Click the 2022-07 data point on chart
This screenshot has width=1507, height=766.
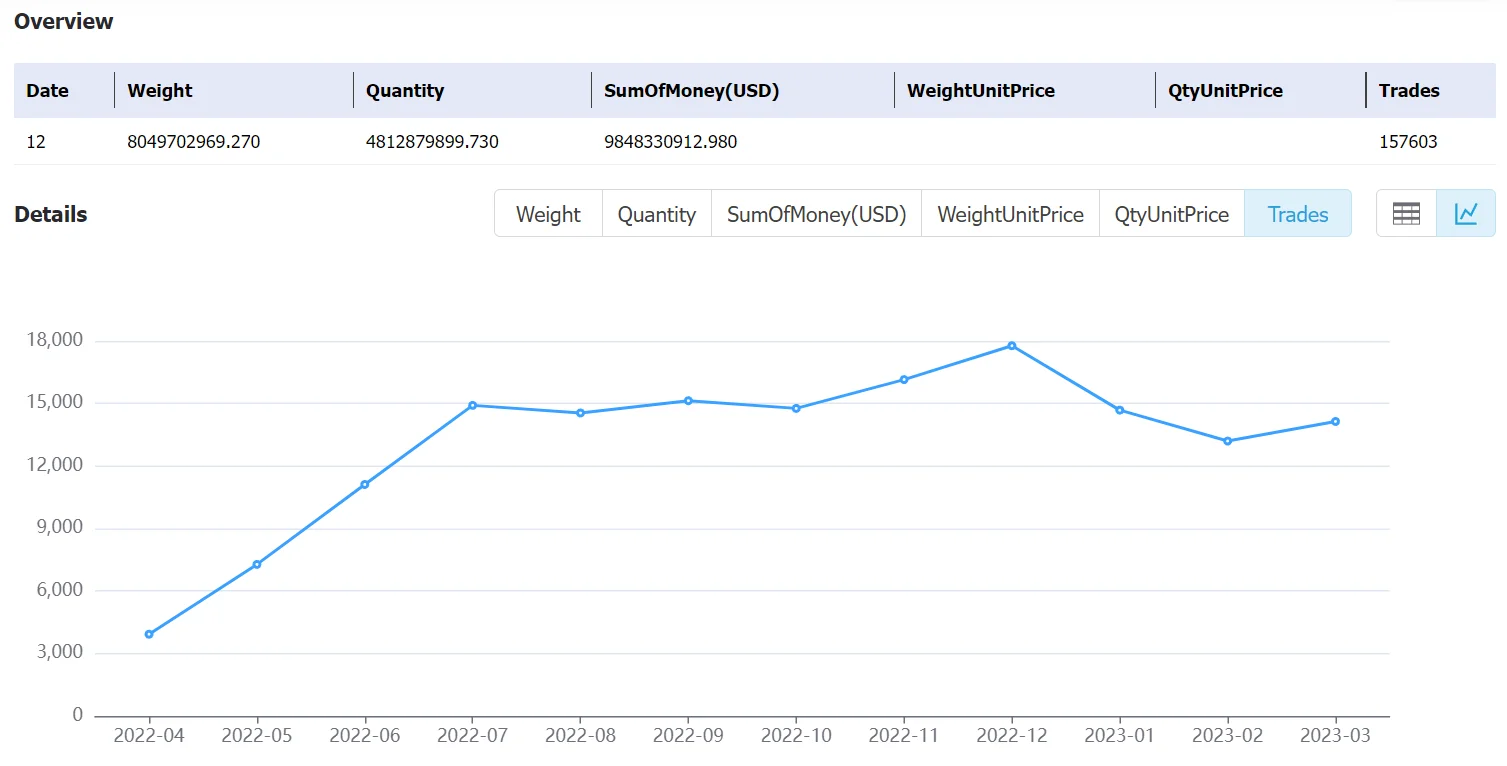pyautogui.click(x=473, y=405)
